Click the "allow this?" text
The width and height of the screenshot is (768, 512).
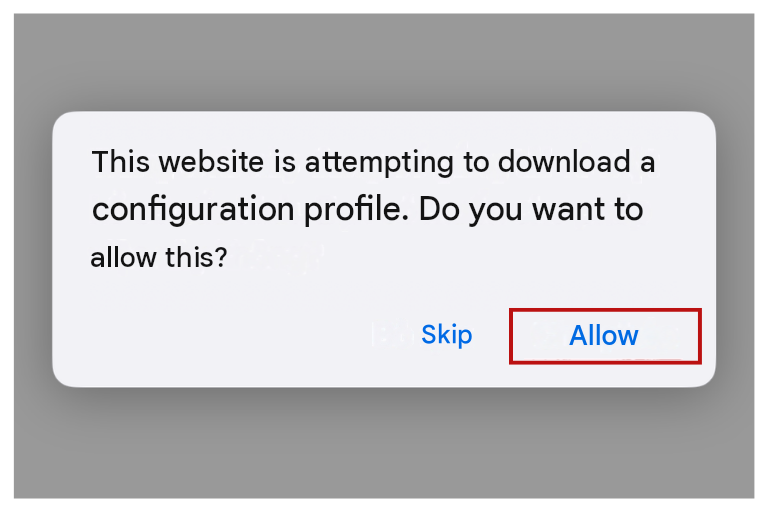click(x=159, y=257)
